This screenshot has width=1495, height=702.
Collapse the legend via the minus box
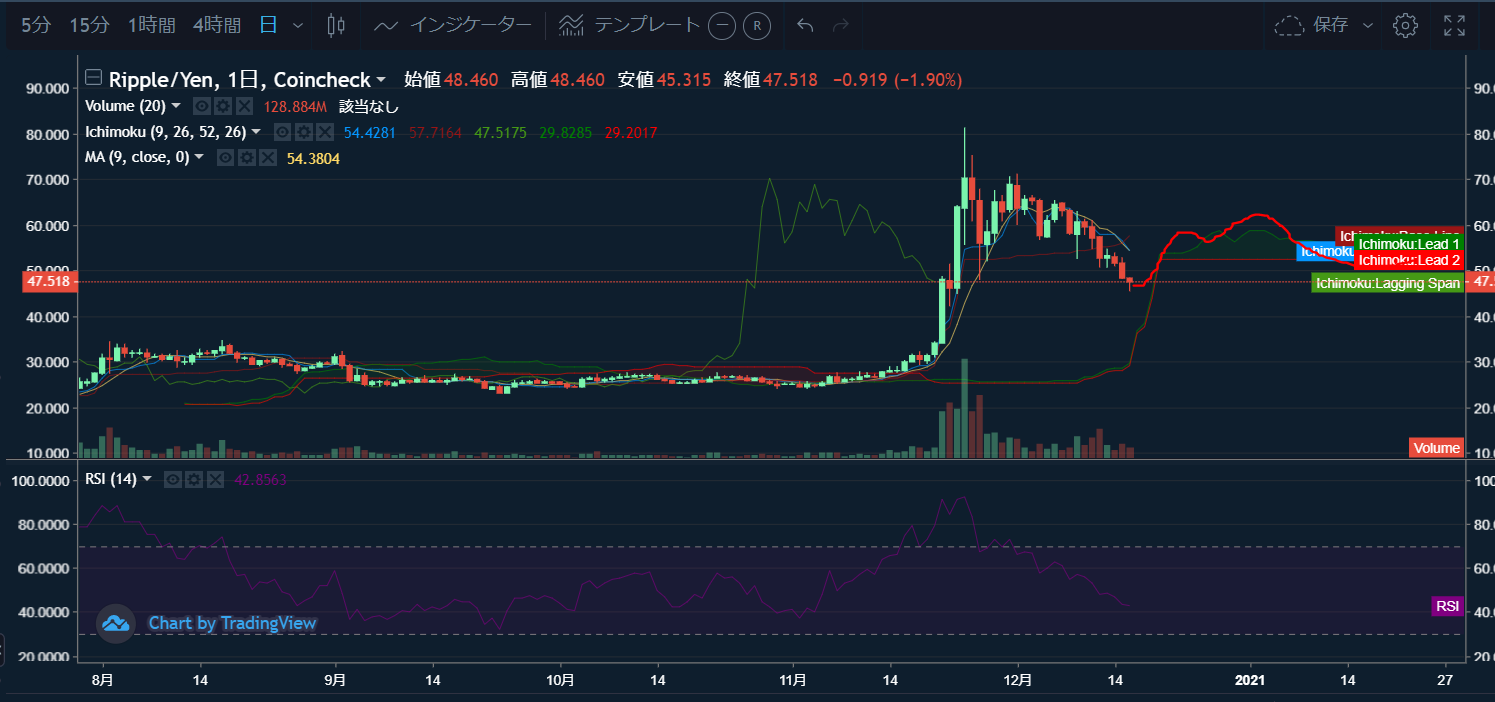(x=93, y=78)
